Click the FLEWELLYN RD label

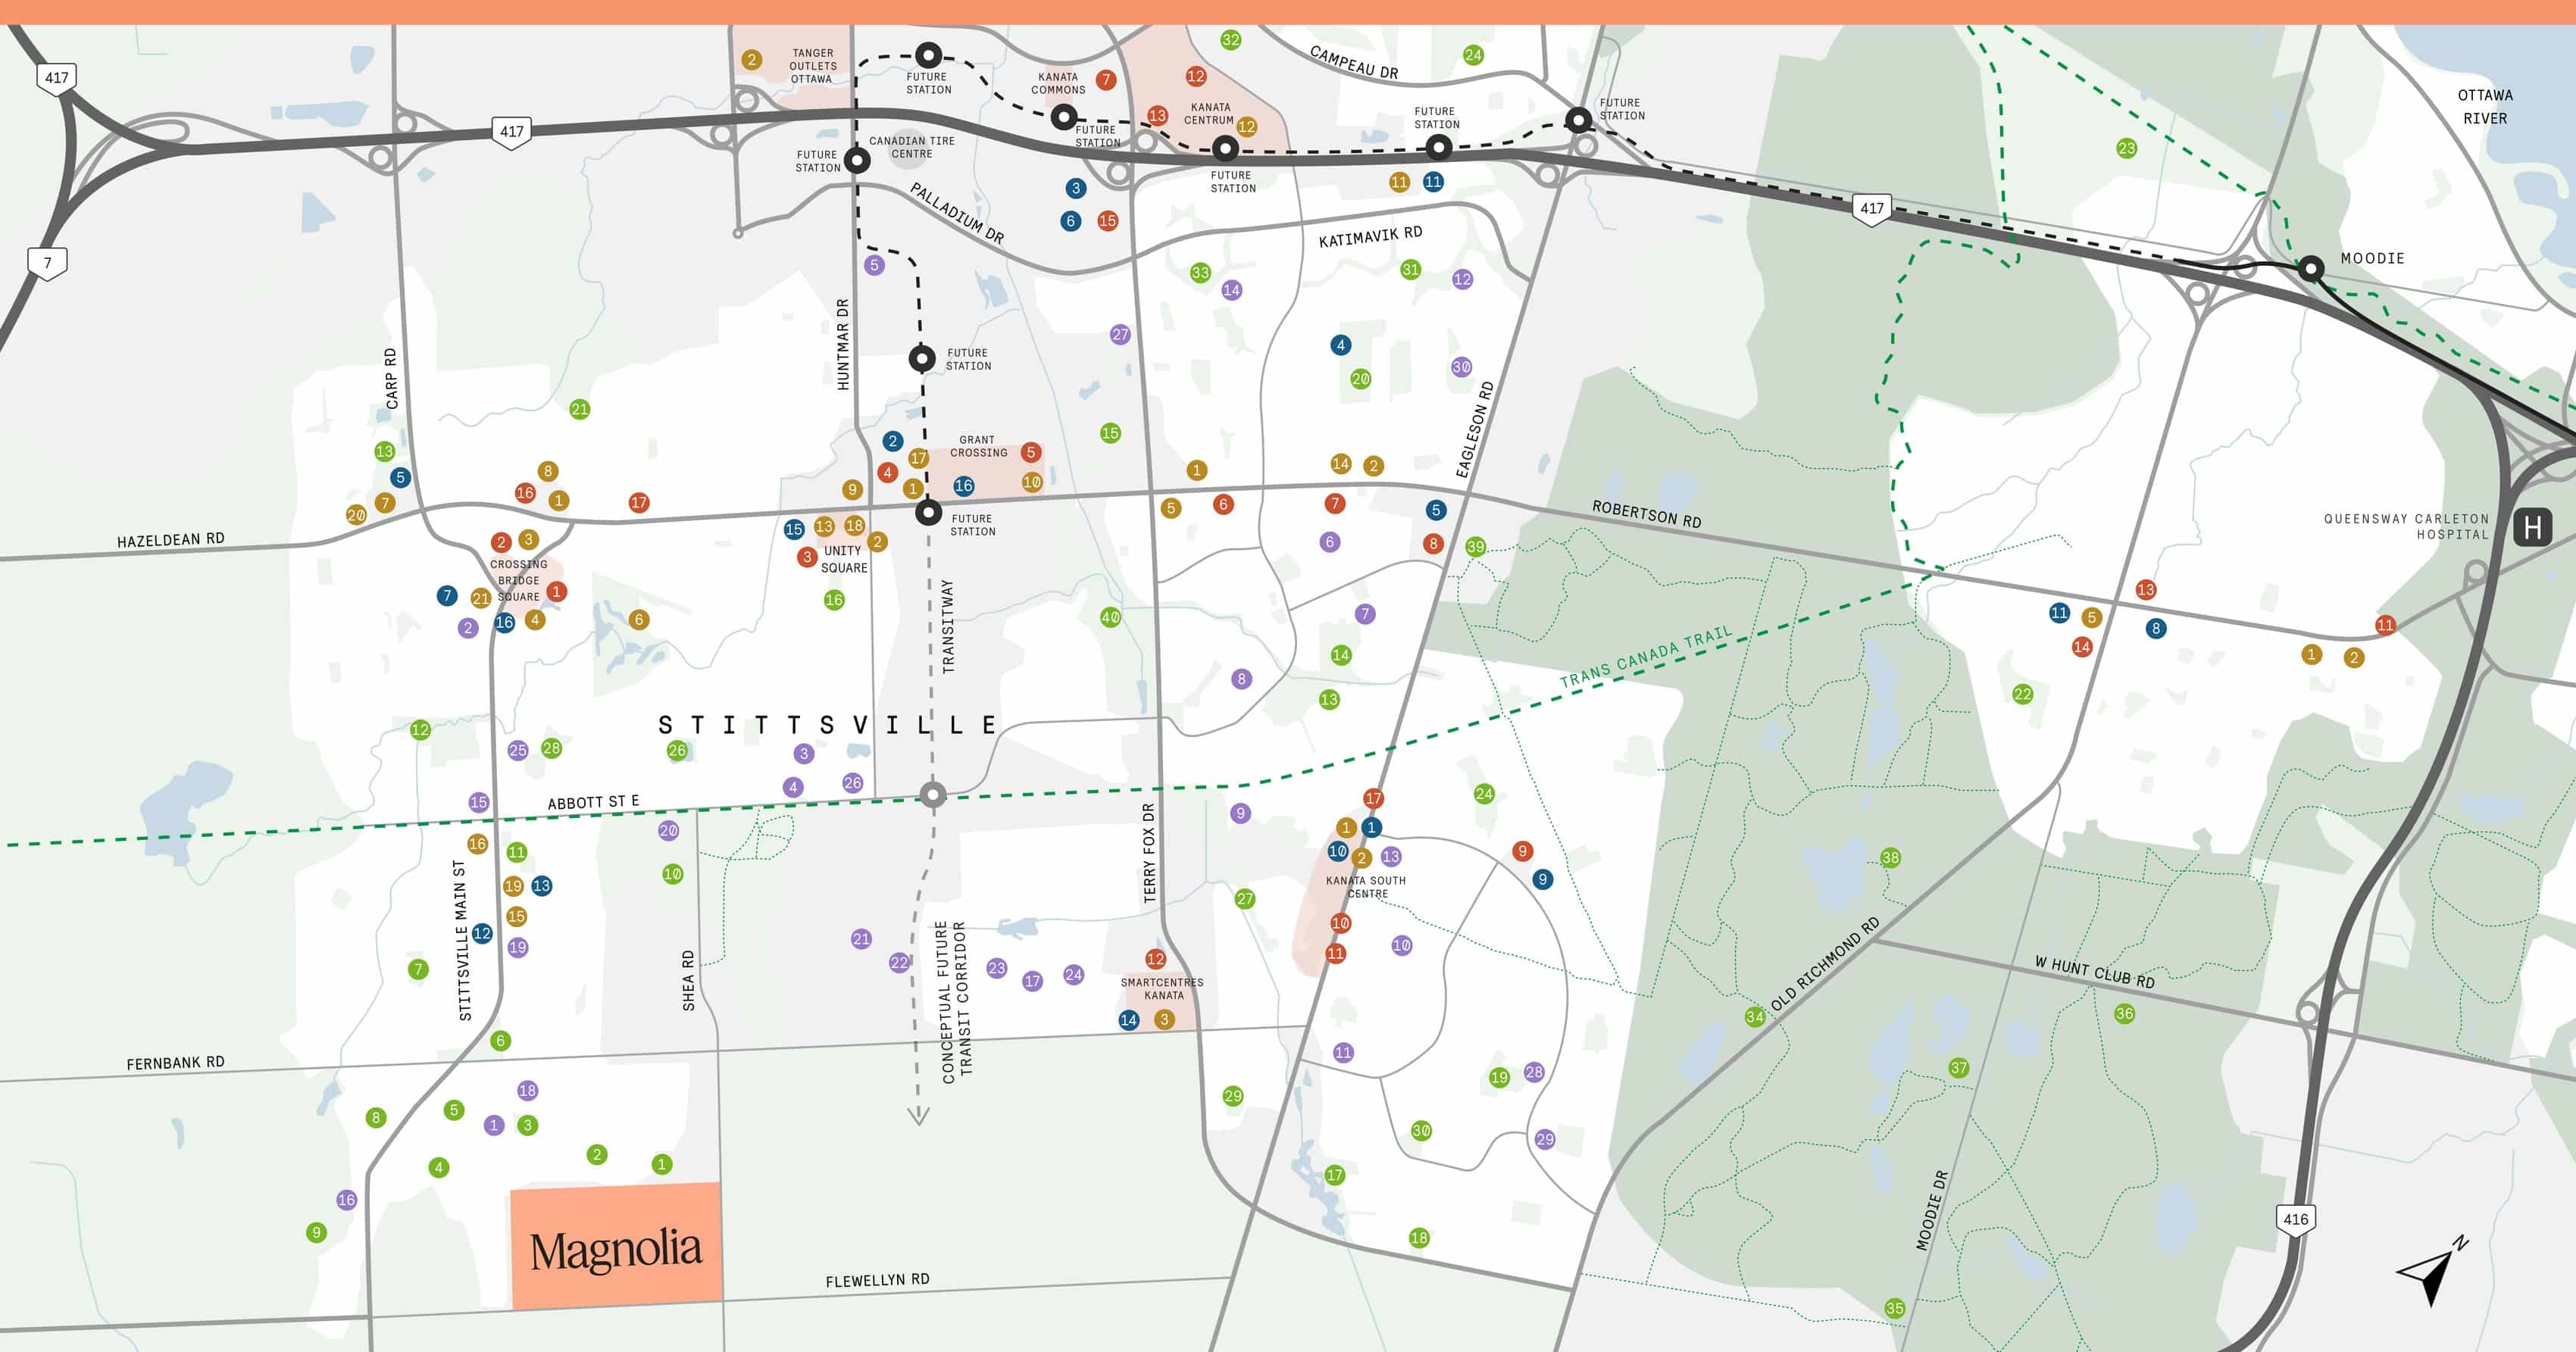pyautogui.click(x=877, y=1280)
